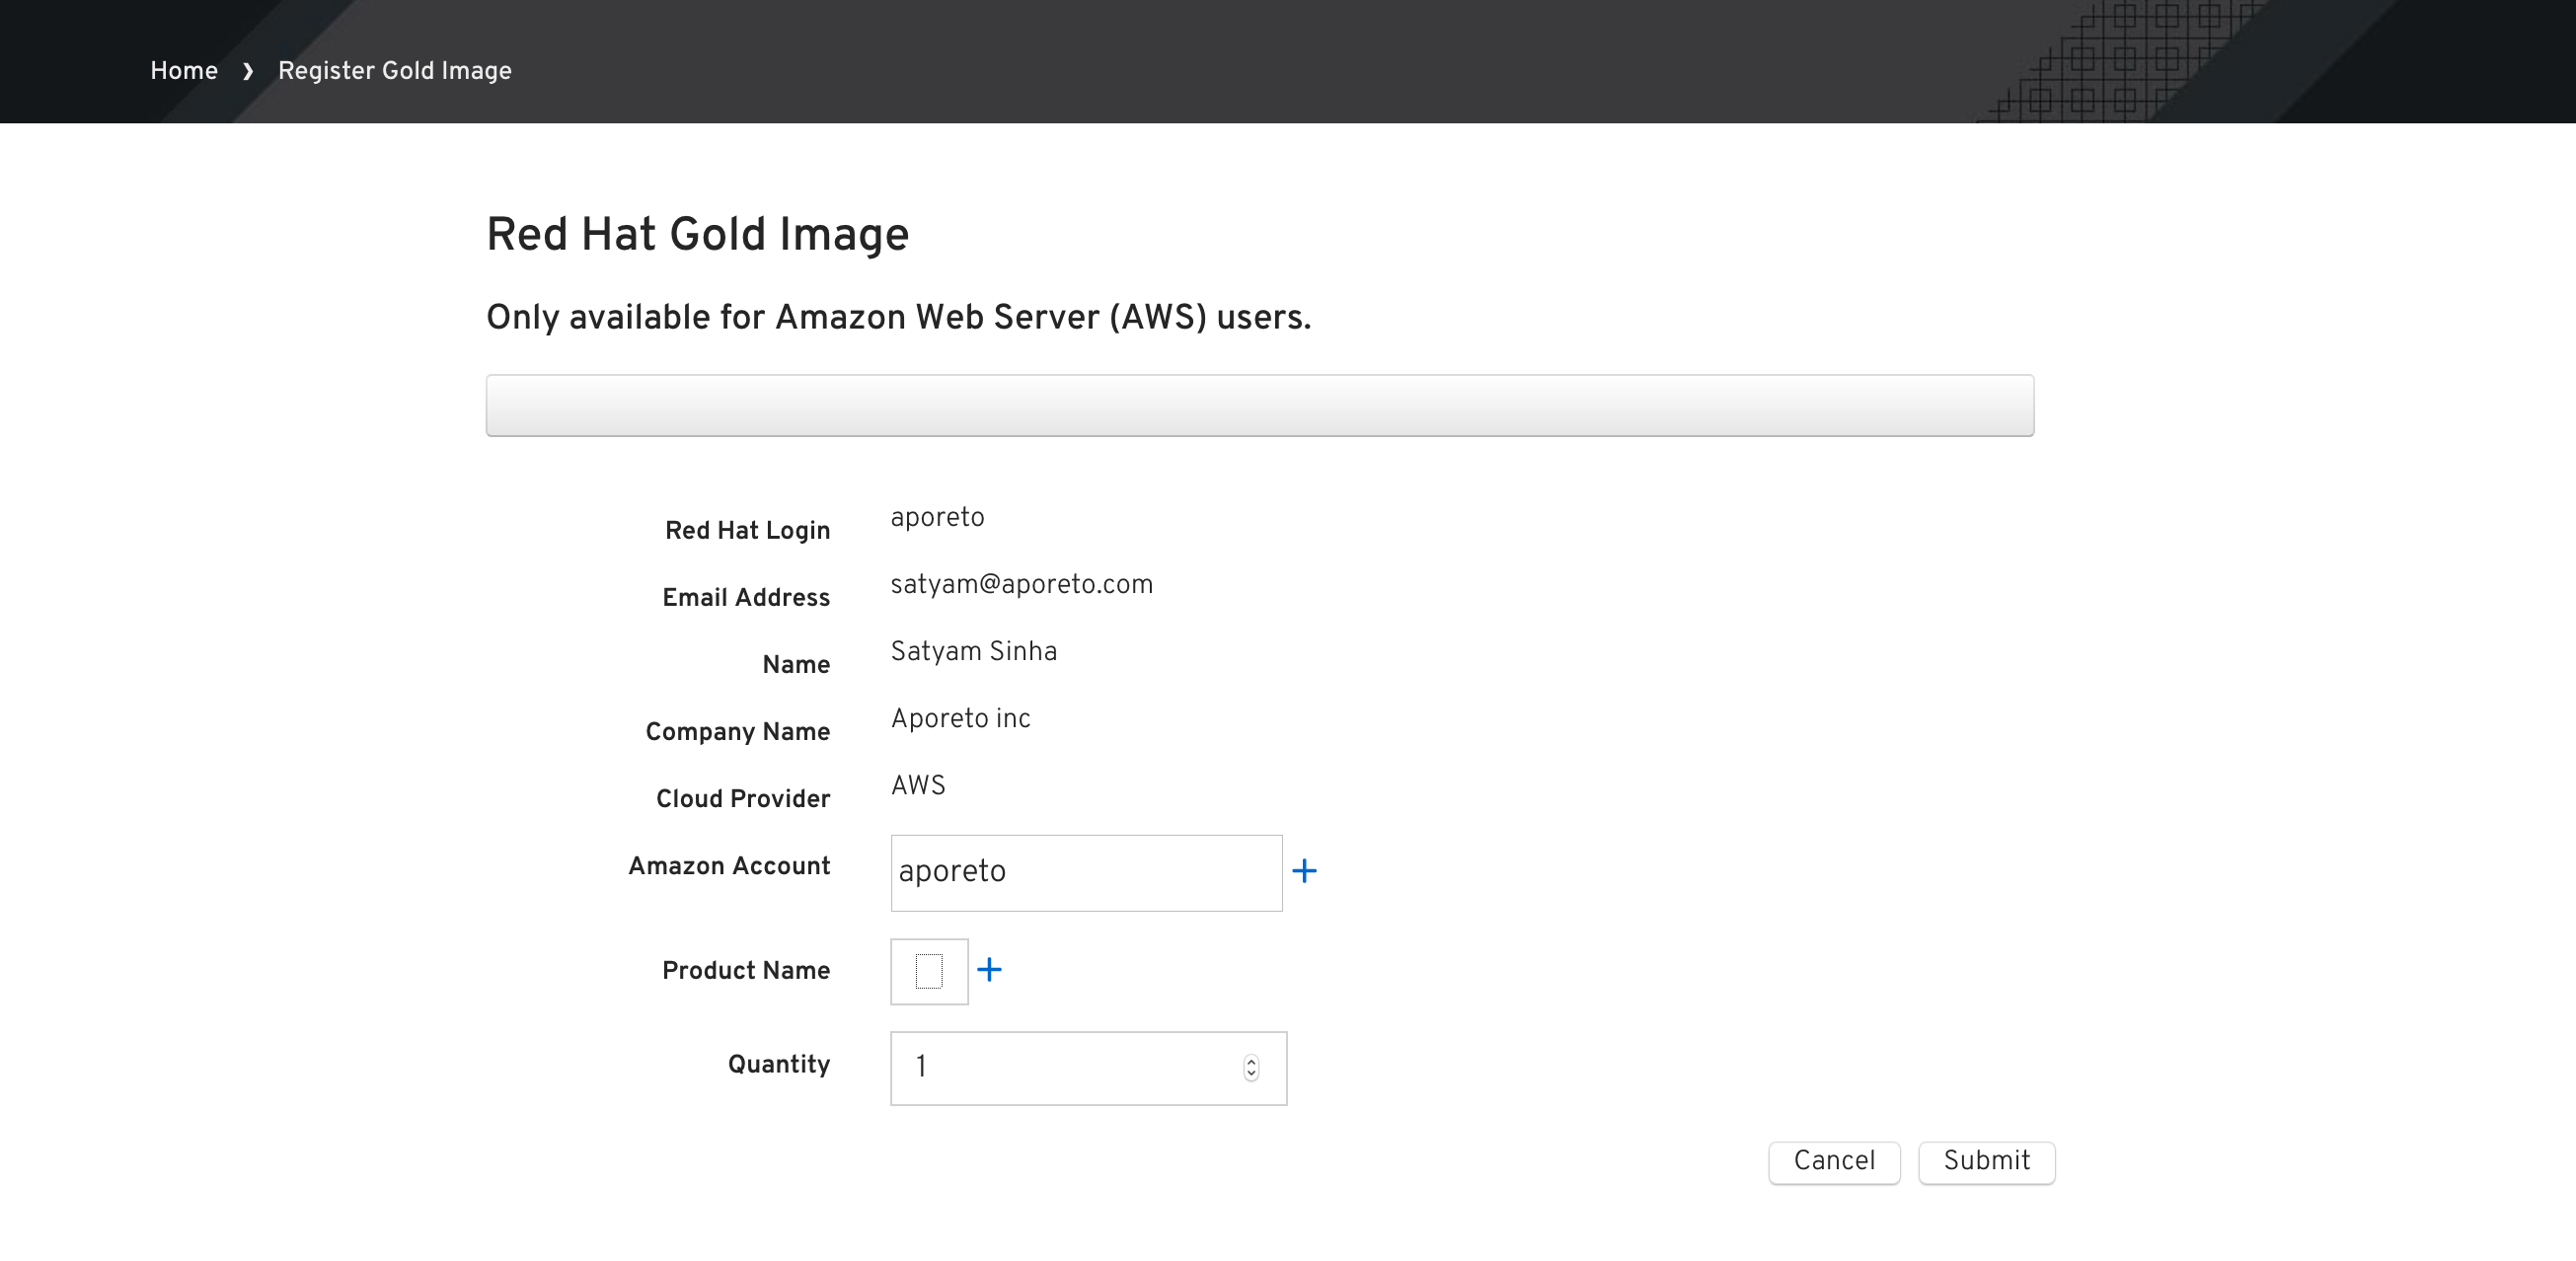
Task: Click the Email Address label
Action: coord(745,597)
